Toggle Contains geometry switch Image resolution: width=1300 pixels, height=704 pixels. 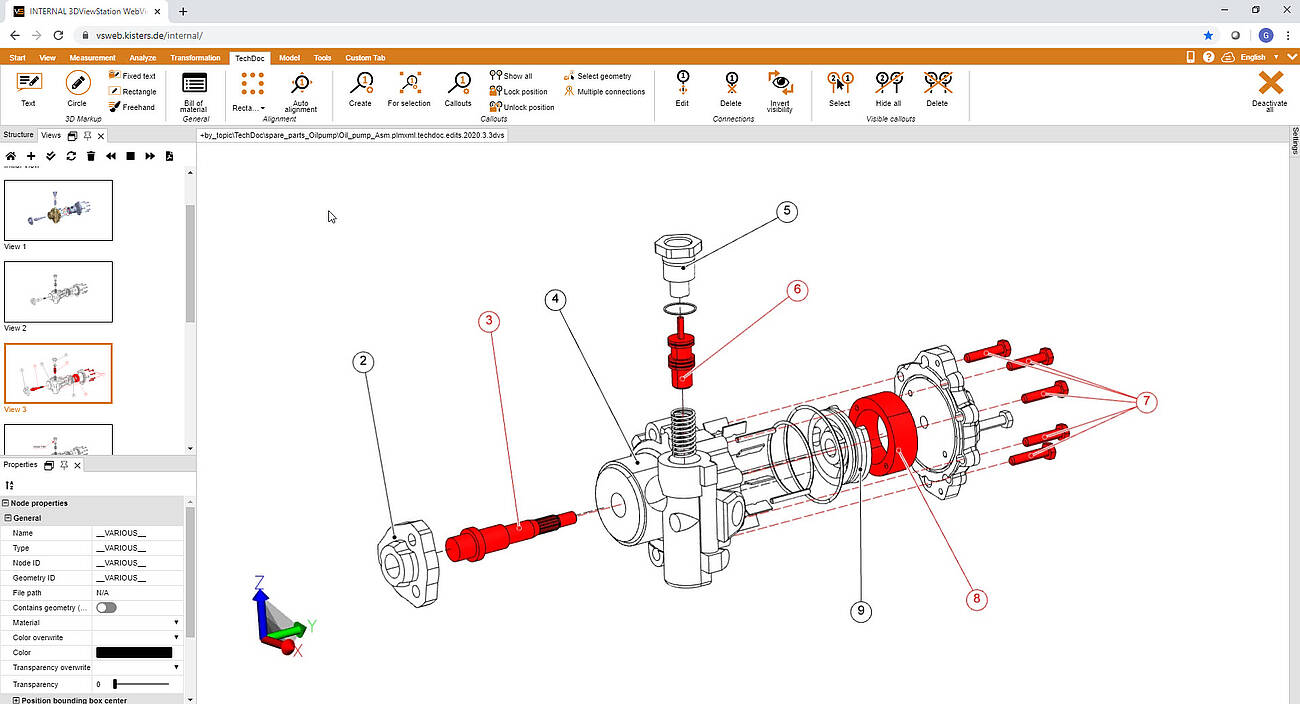coord(106,608)
